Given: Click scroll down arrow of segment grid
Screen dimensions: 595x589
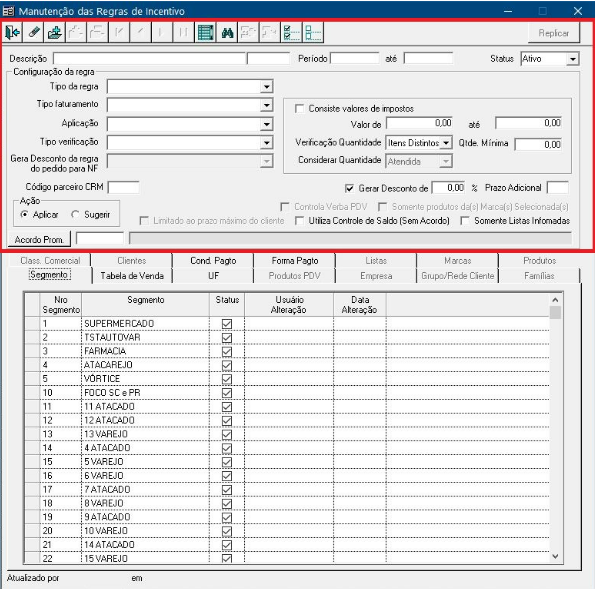Looking at the screenshot, I should click(x=555, y=556).
